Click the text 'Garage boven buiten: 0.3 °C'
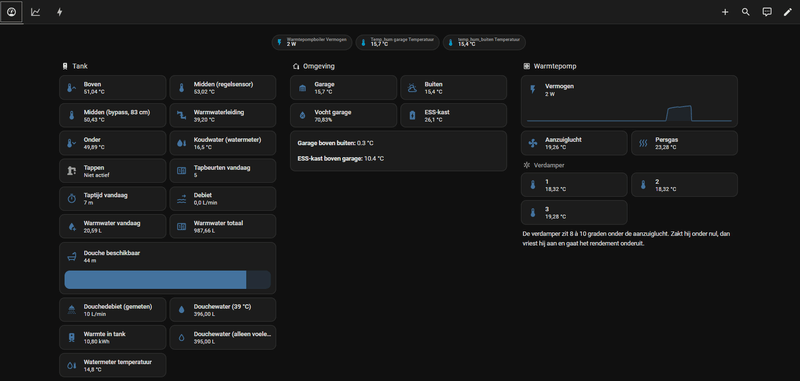This screenshot has width=800, height=381. 336,143
